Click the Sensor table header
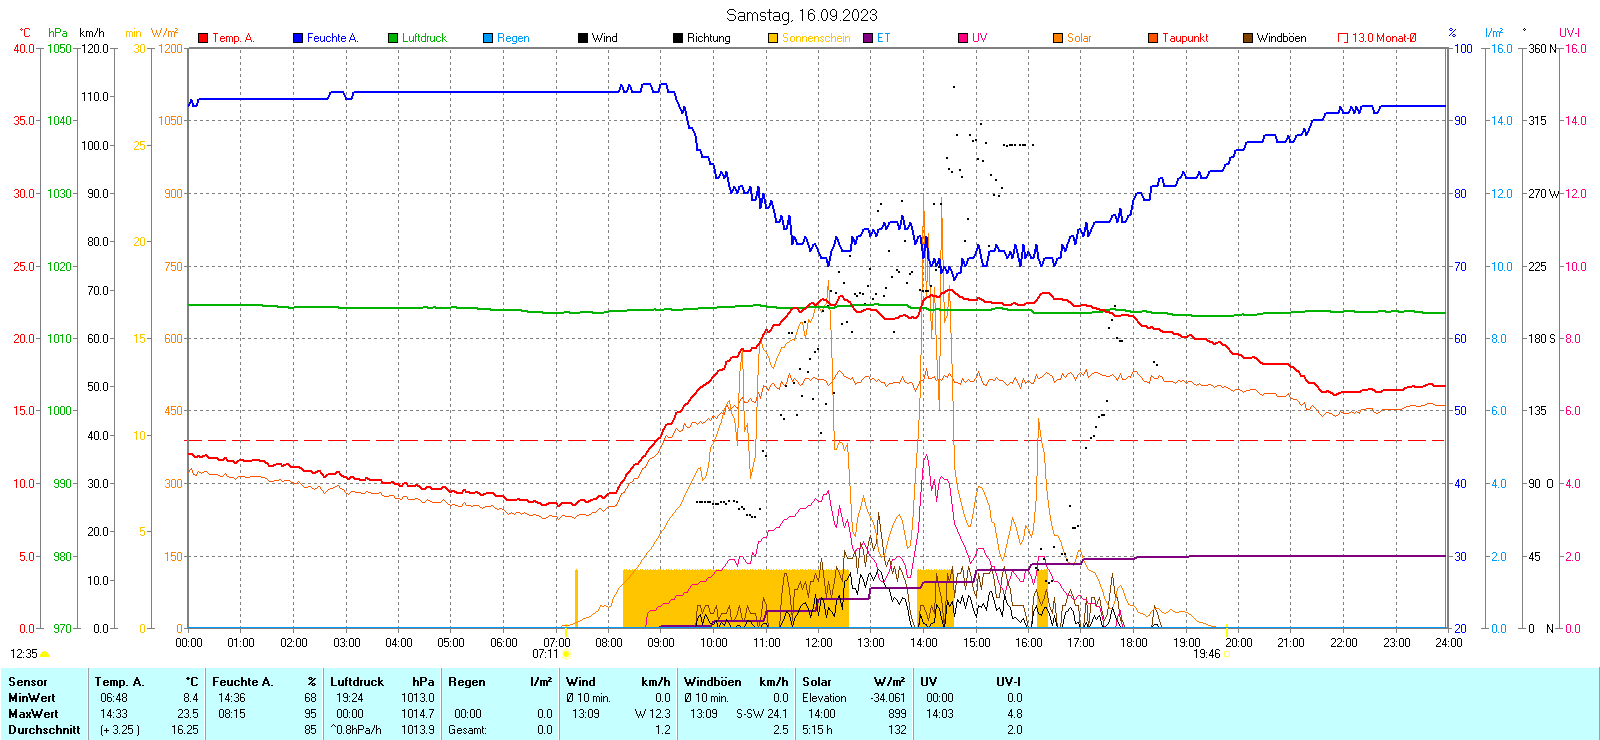This screenshot has width=1600, height=740. tap(28, 682)
